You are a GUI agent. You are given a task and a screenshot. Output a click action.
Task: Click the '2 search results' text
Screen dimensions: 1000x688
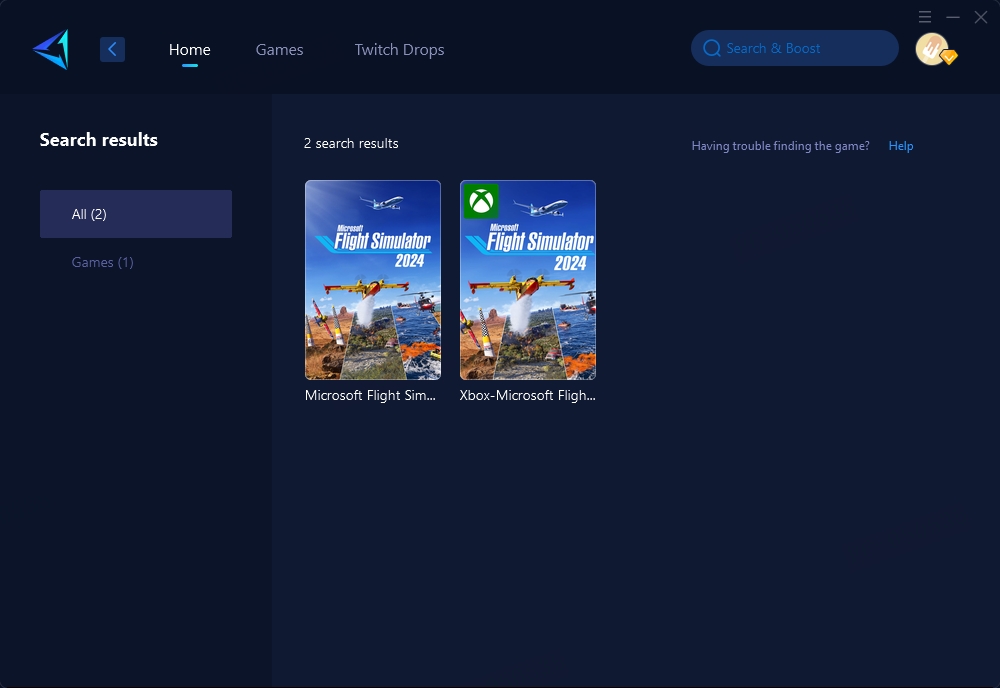click(351, 143)
